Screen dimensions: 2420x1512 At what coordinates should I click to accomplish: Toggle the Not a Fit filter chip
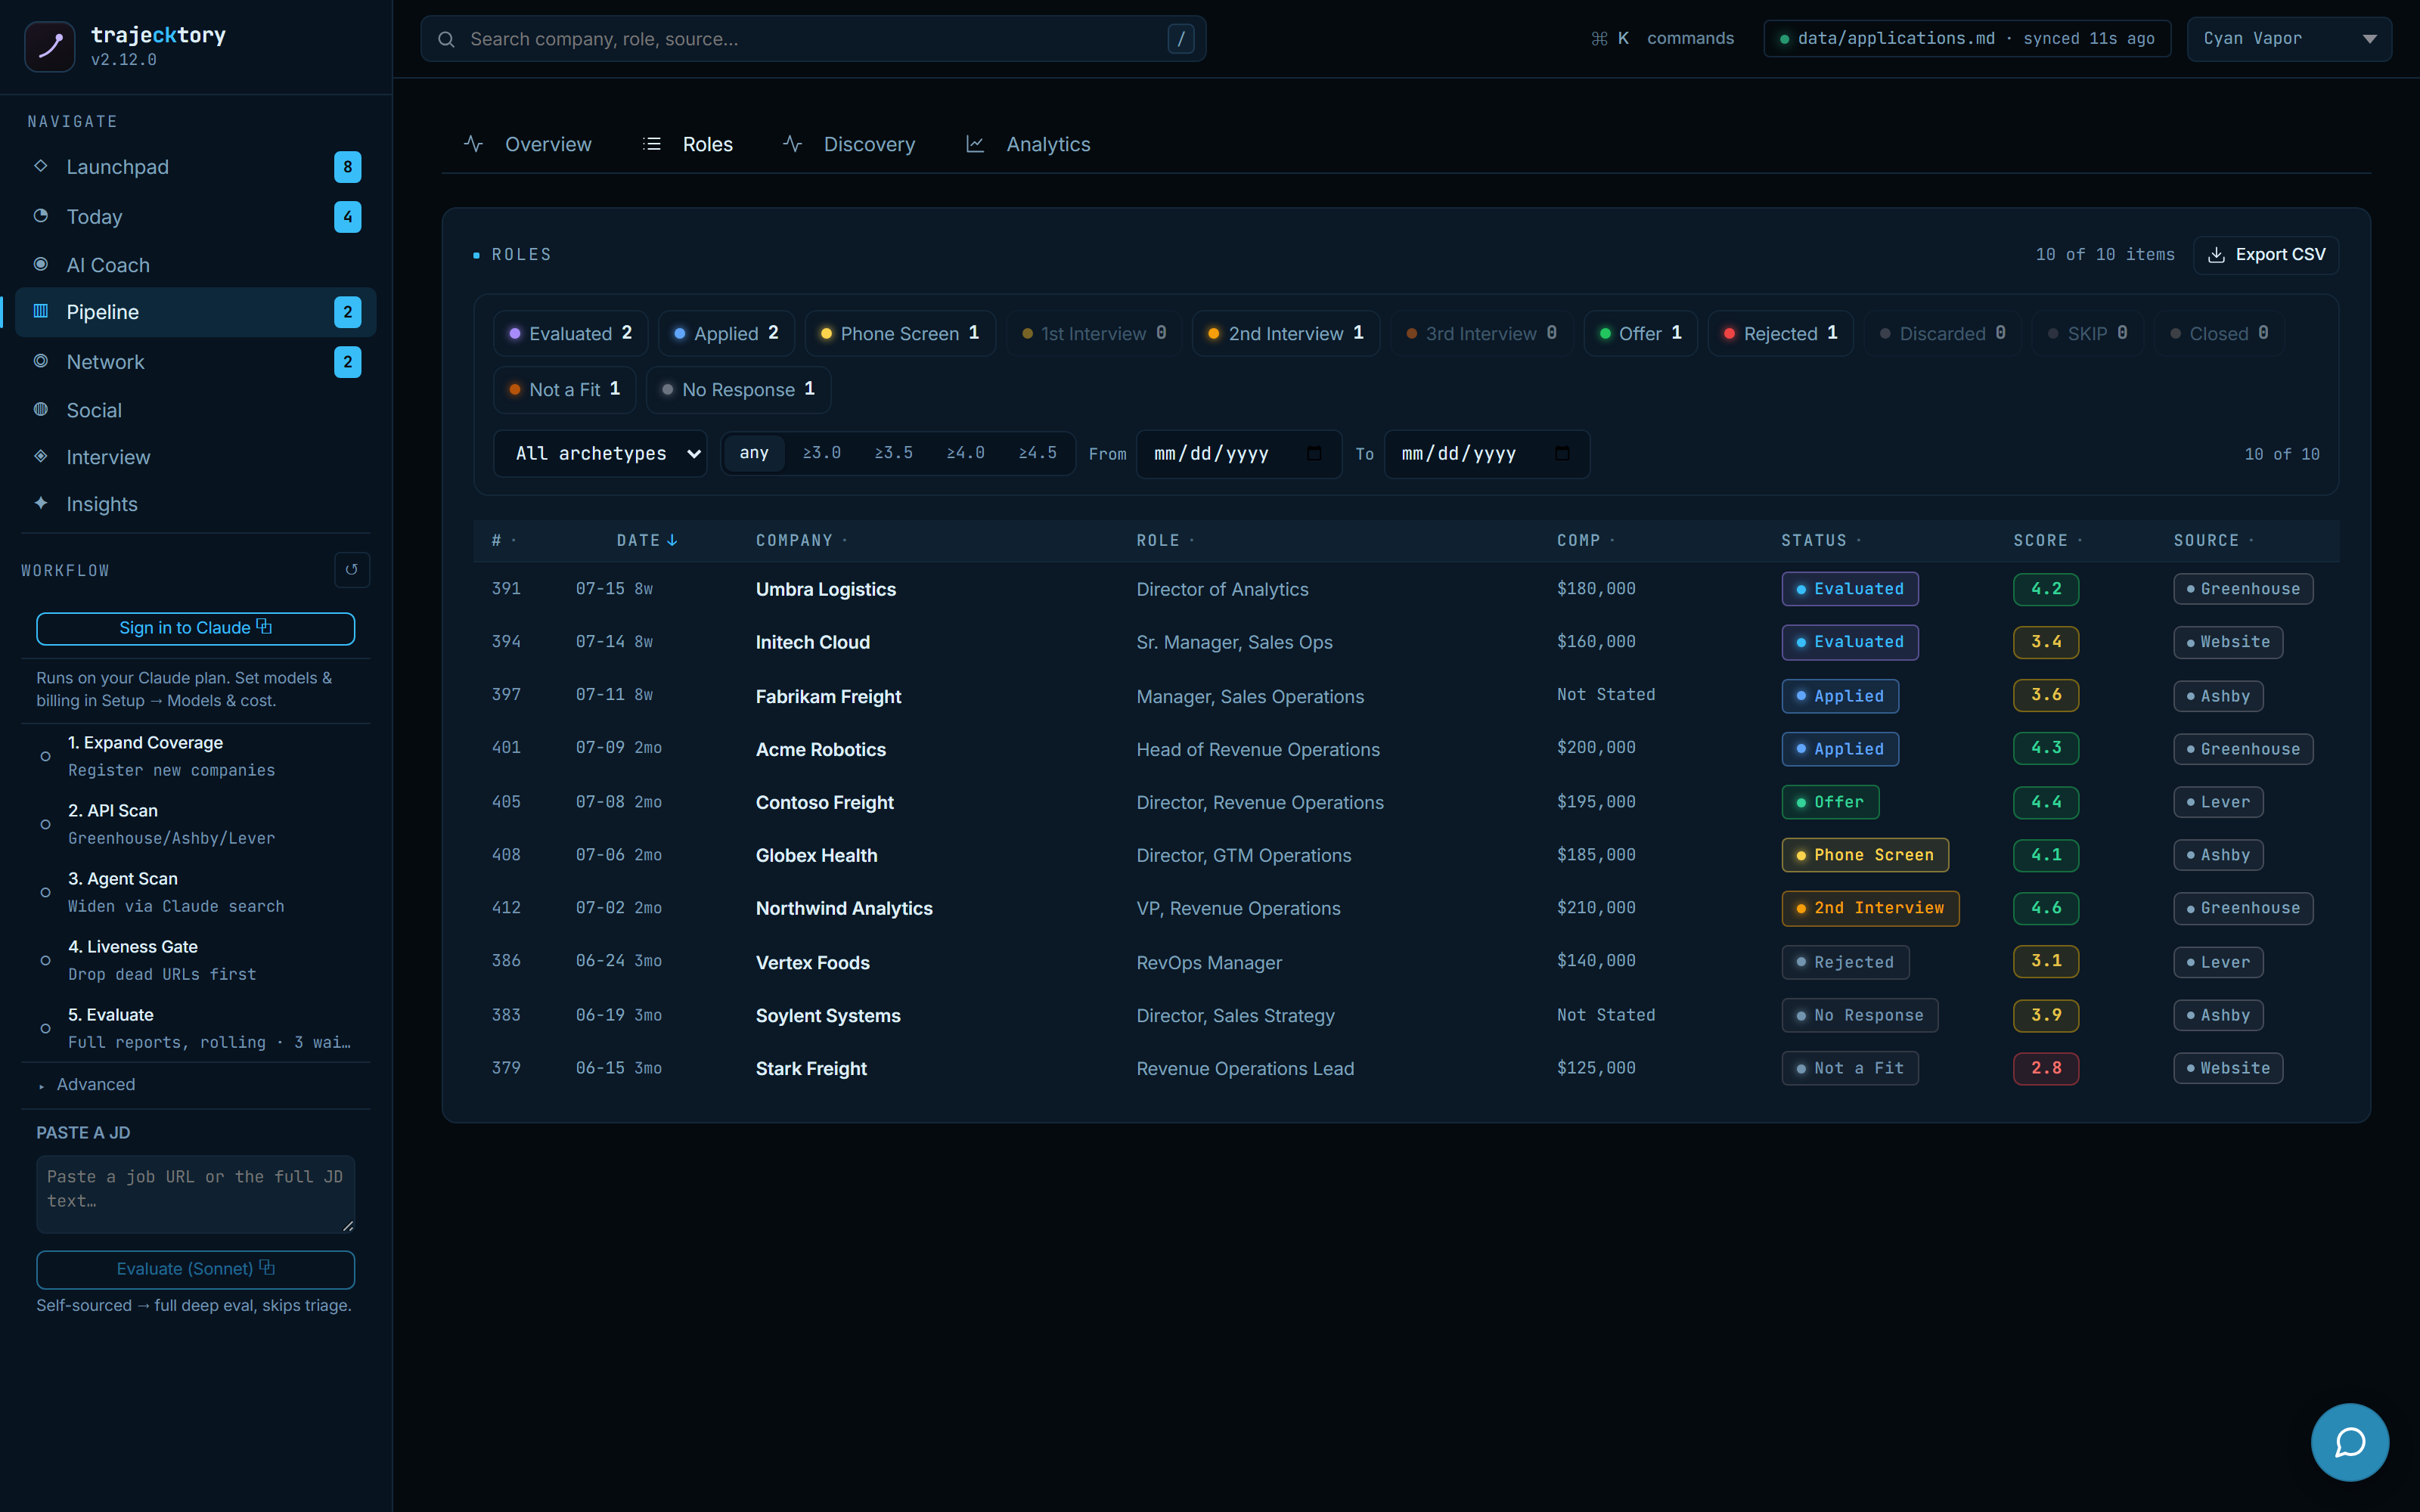(x=565, y=390)
